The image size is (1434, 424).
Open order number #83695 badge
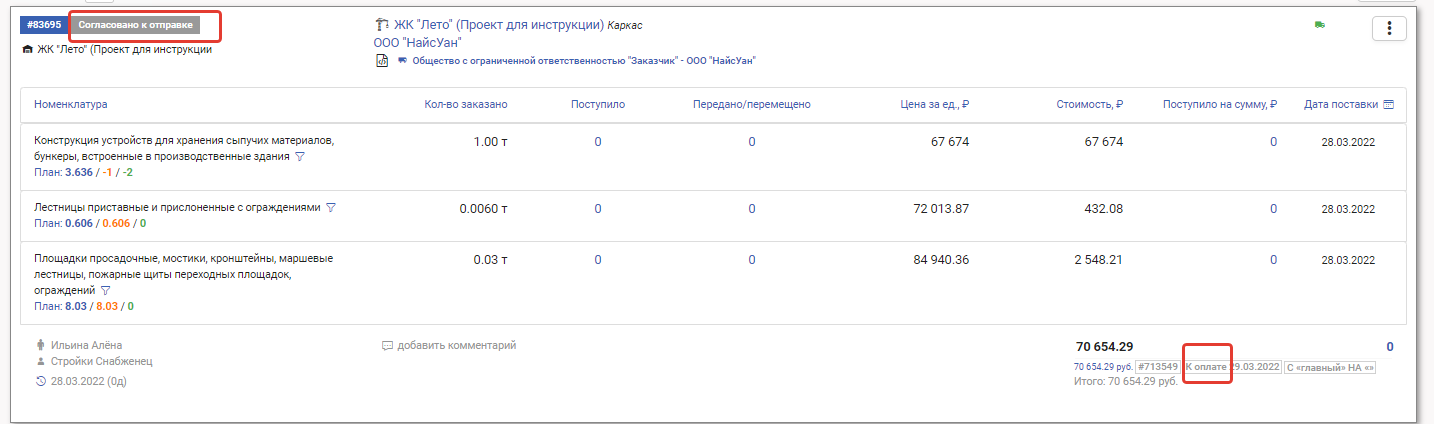44,24
